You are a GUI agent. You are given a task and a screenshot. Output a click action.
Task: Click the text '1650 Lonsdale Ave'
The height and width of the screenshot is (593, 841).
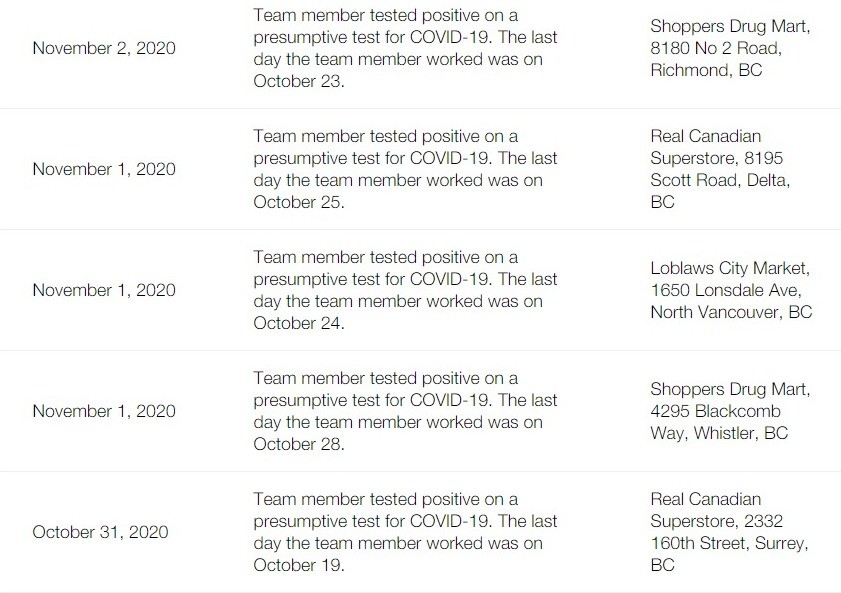click(x=724, y=291)
